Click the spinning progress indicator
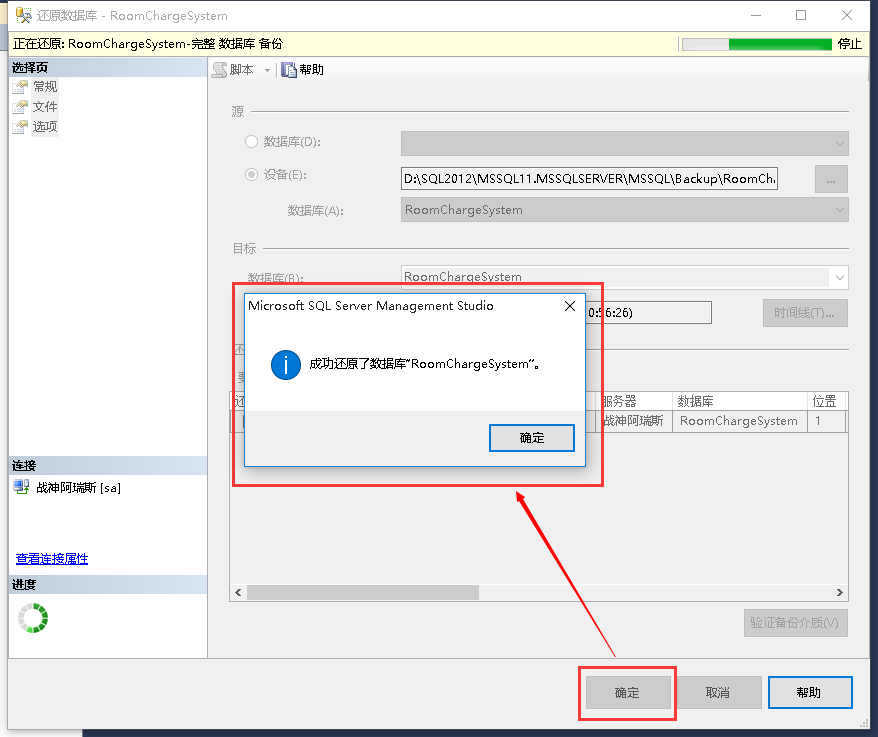The width and height of the screenshot is (878, 737). tap(33, 618)
